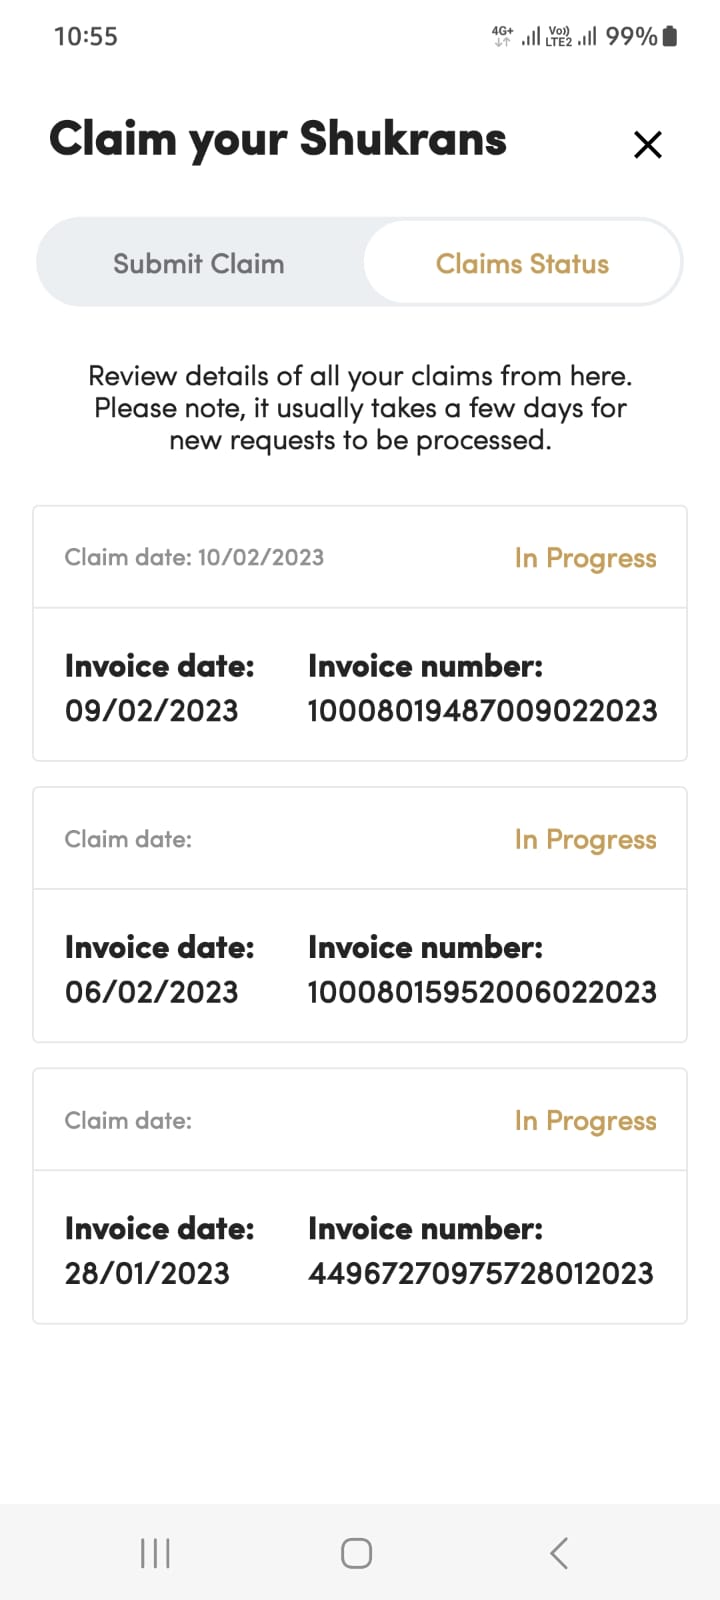The height and width of the screenshot is (1600, 720).
Task: Tap the Claim date: 10/02/2023 header
Action: (194, 558)
